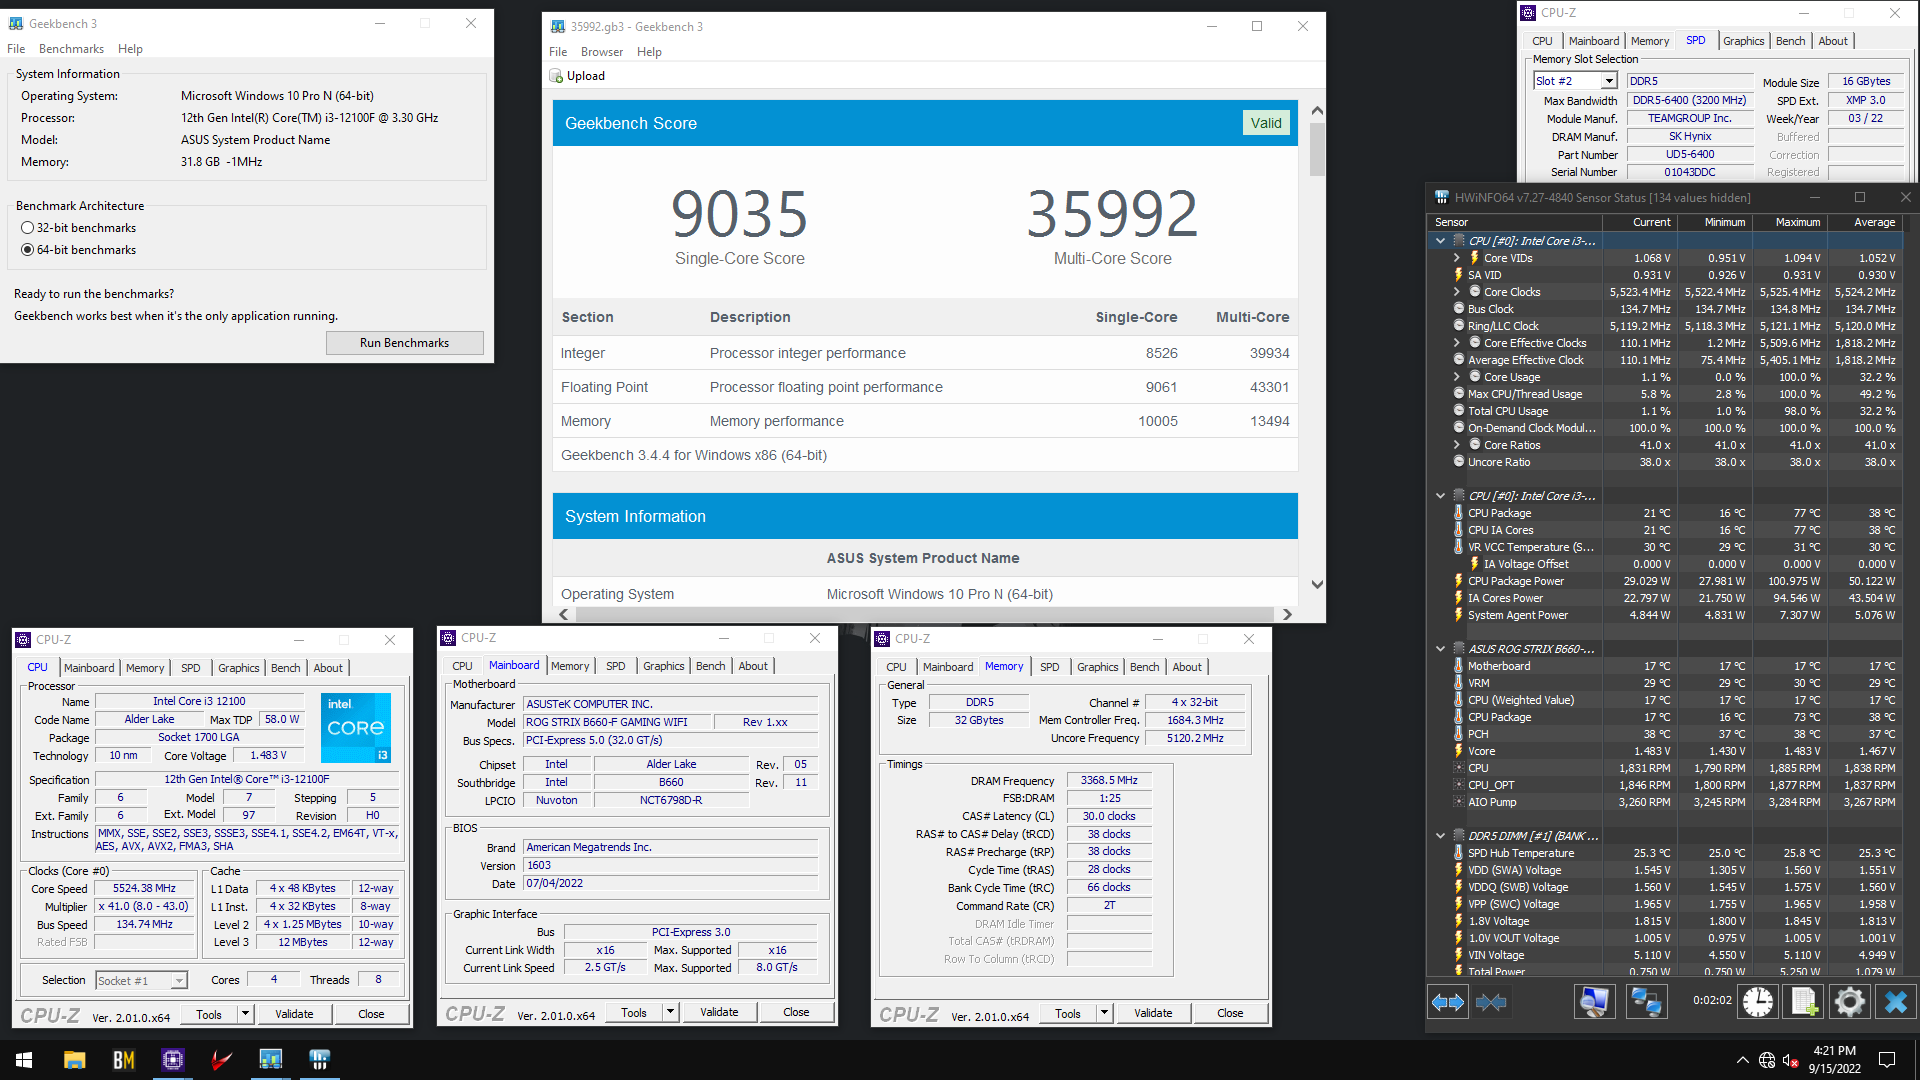Open HWiNFO settings gear icon

point(1850,1001)
